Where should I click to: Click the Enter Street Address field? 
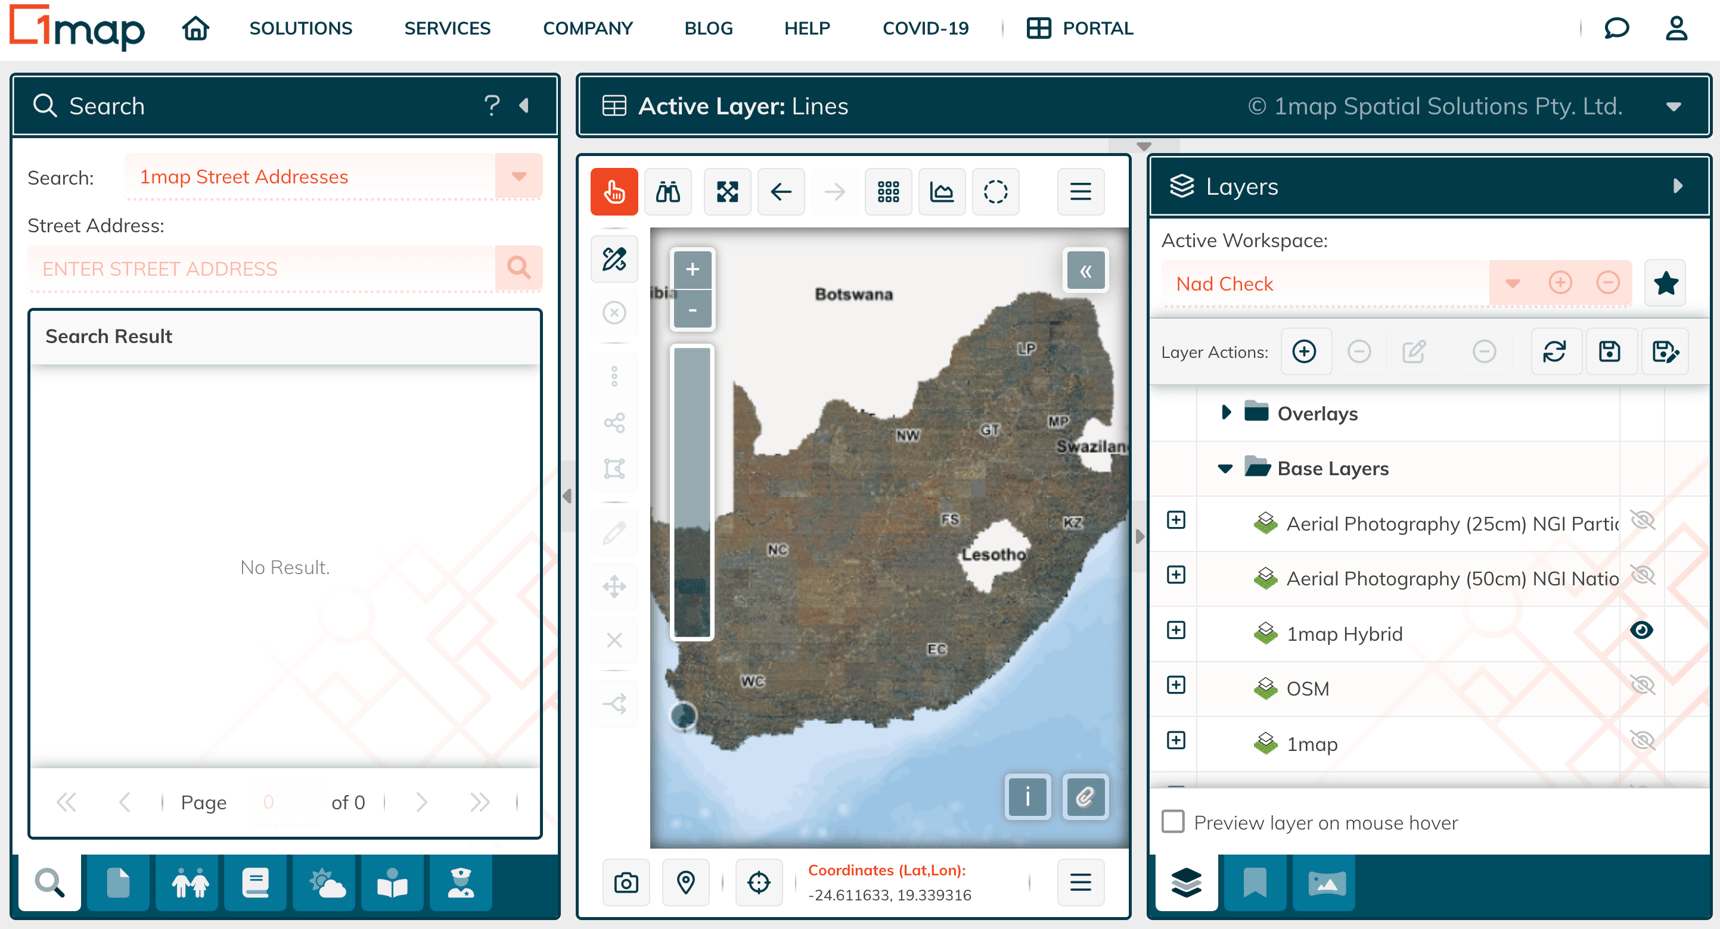(262, 269)
